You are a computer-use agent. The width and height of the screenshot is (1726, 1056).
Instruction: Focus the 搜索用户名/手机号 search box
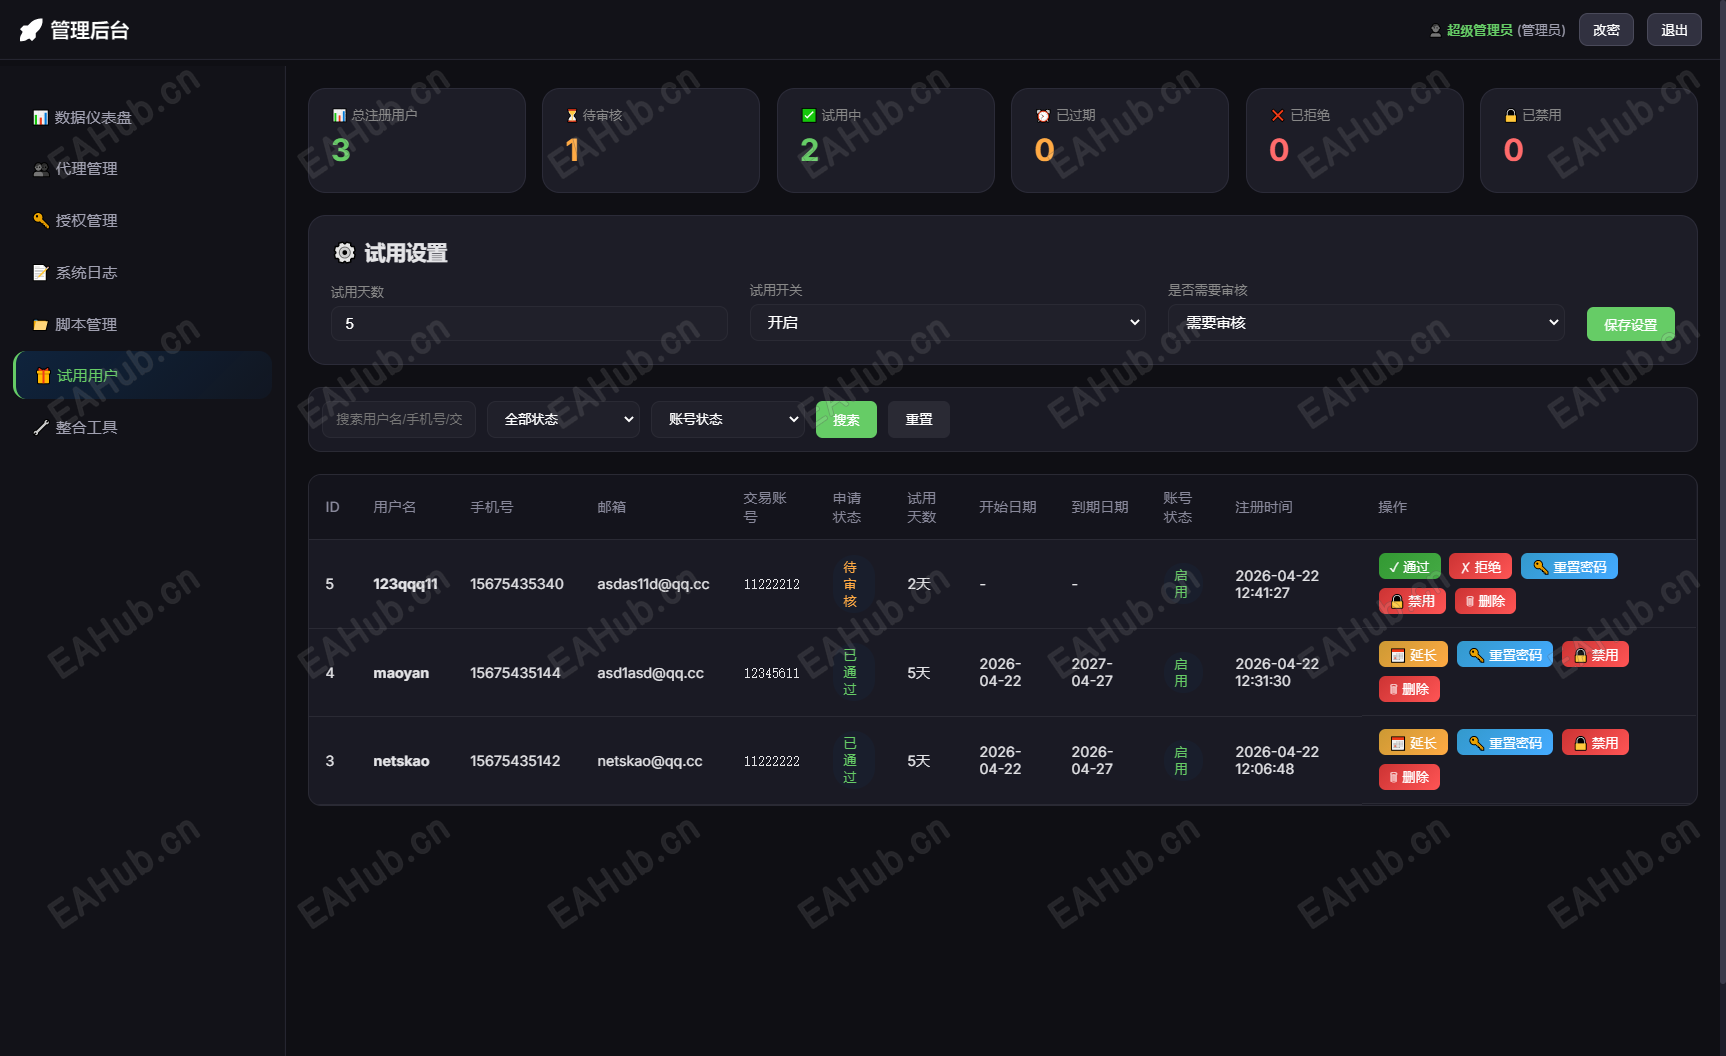[399, 420]
